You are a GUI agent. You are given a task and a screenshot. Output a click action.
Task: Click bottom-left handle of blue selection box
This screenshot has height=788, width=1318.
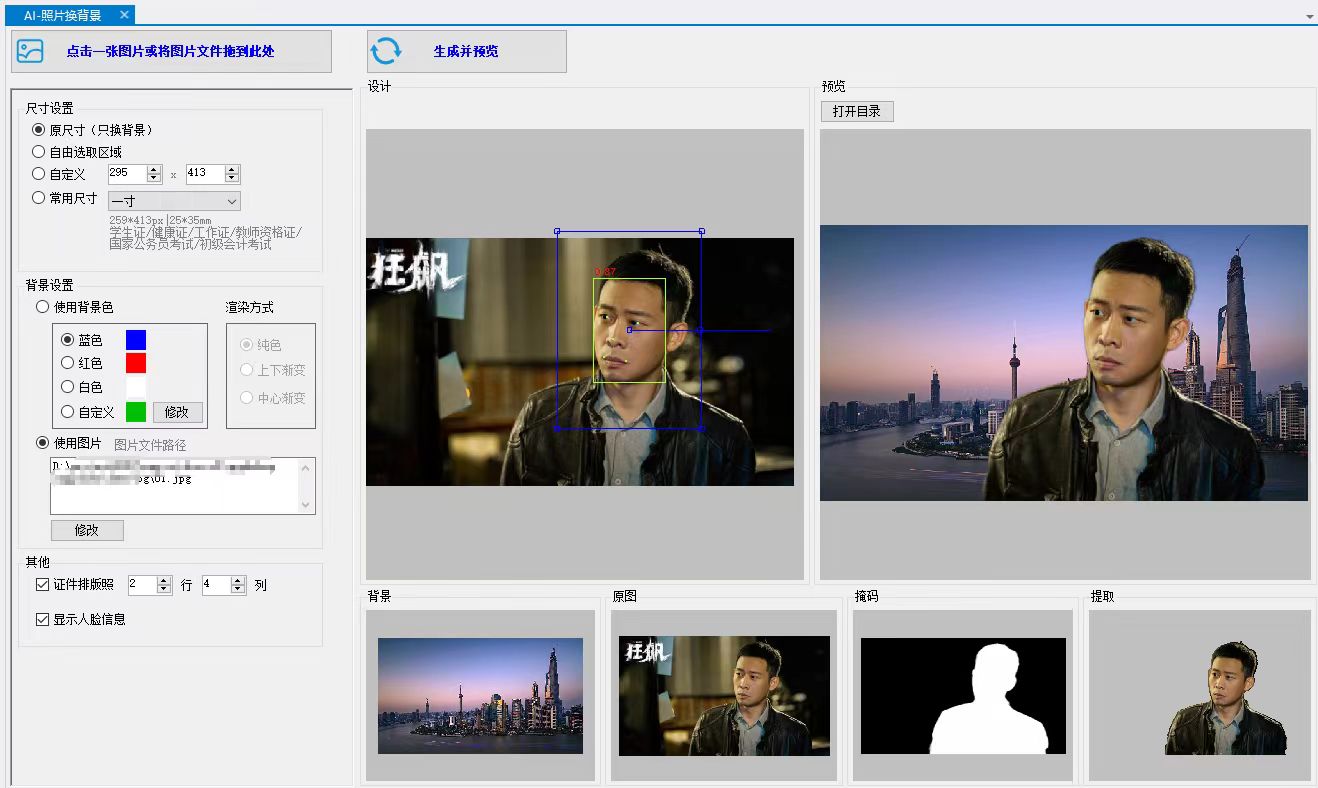[557, 428]
